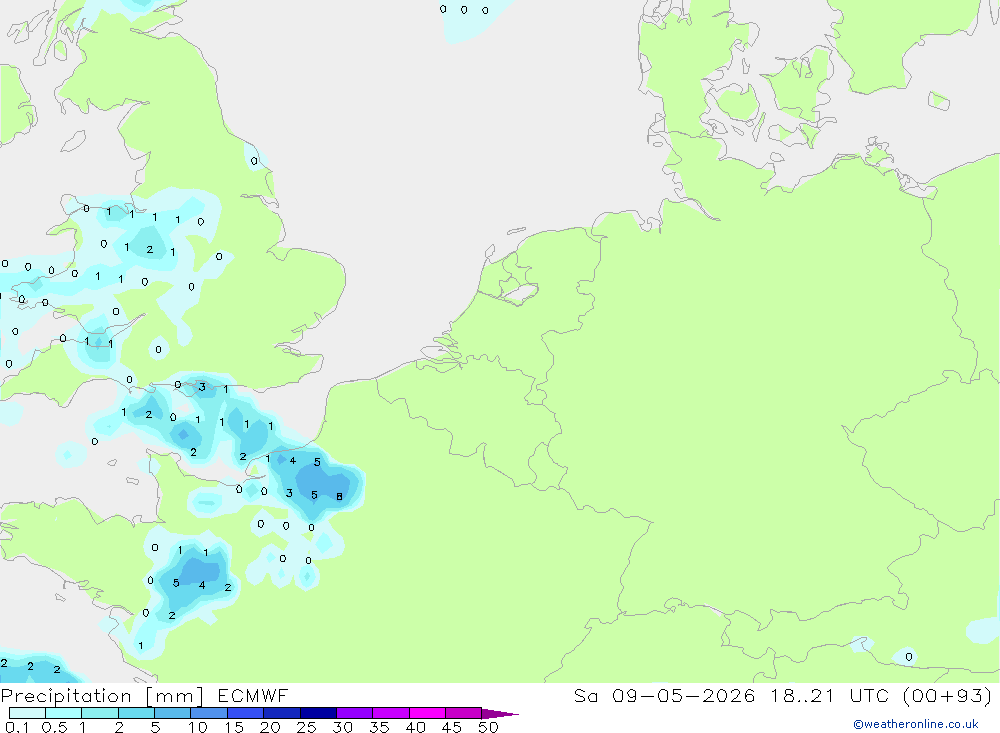Click the date "Sa 09-05-2026" text
This screenshot has height=733, width=1000.
click(x=664, y=695)
